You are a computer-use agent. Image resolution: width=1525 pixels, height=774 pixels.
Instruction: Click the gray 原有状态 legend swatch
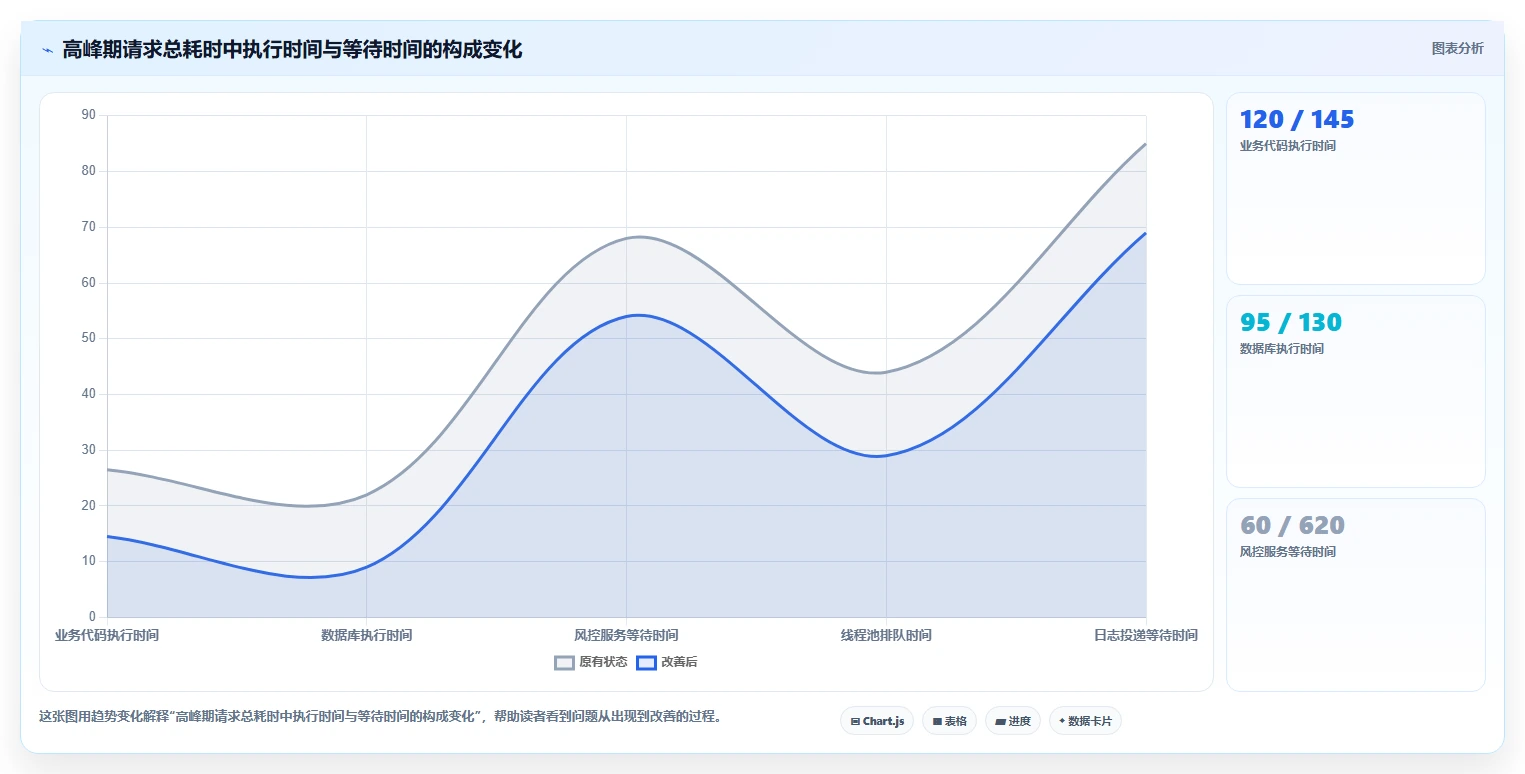pos(565,662)
